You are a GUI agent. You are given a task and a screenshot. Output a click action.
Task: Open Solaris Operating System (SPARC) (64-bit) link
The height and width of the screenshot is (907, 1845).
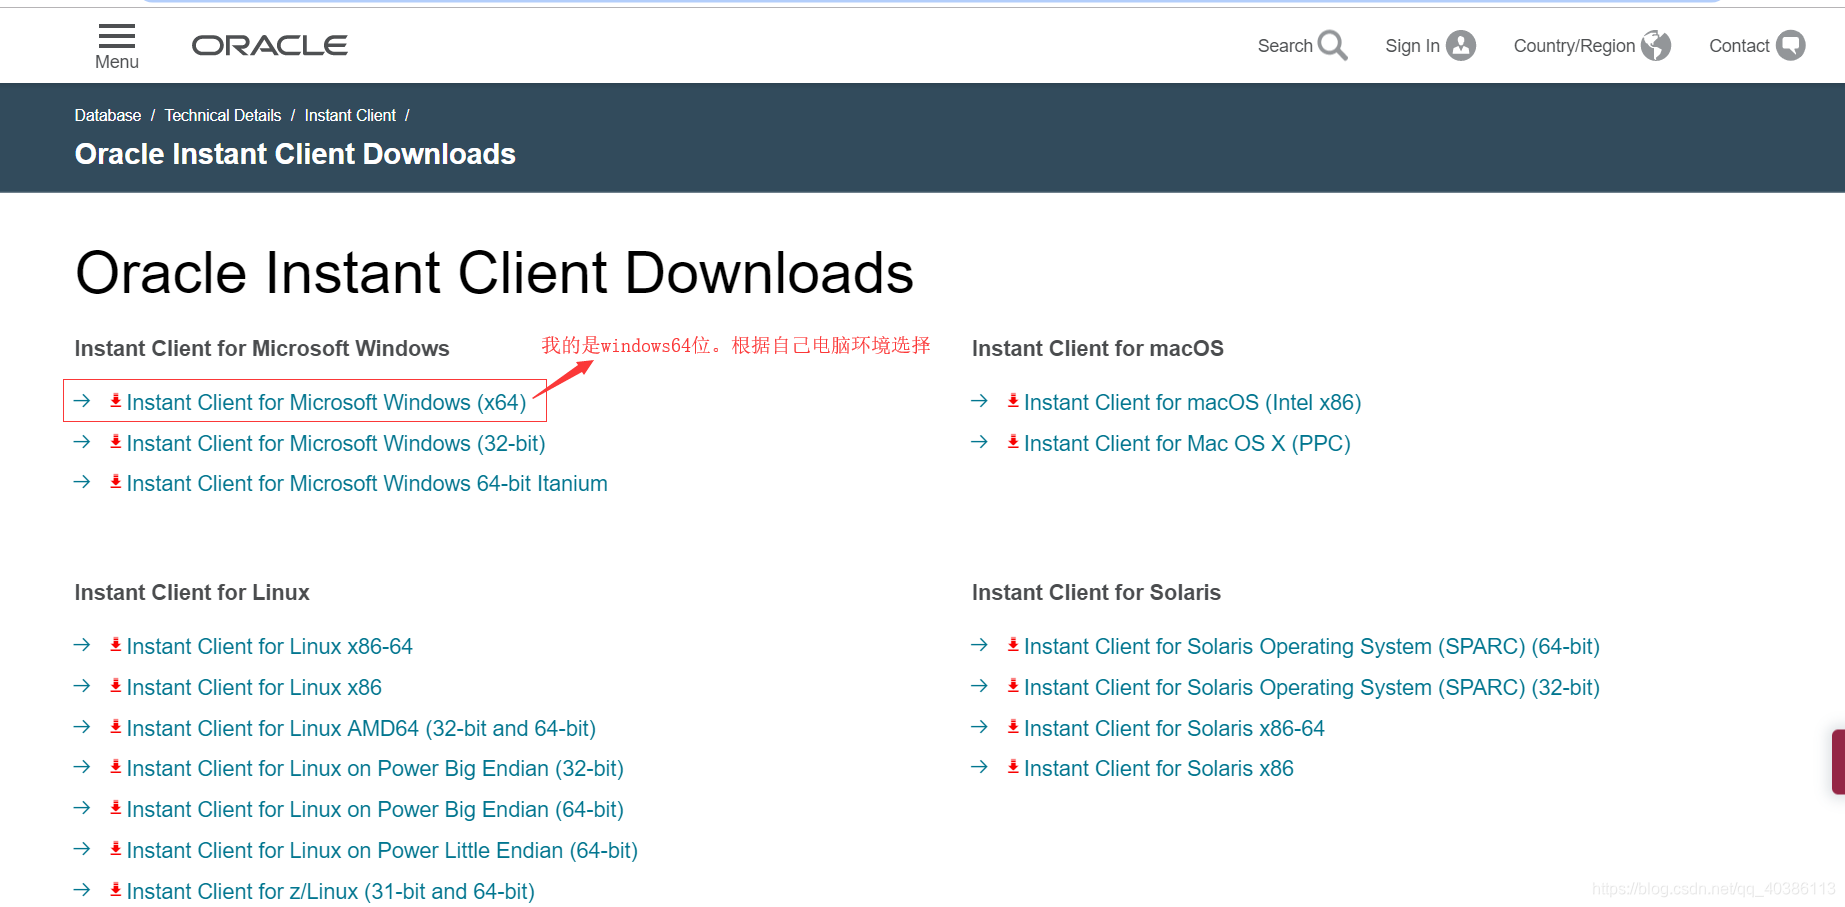pyautogui.click(x=1312, y=646)
